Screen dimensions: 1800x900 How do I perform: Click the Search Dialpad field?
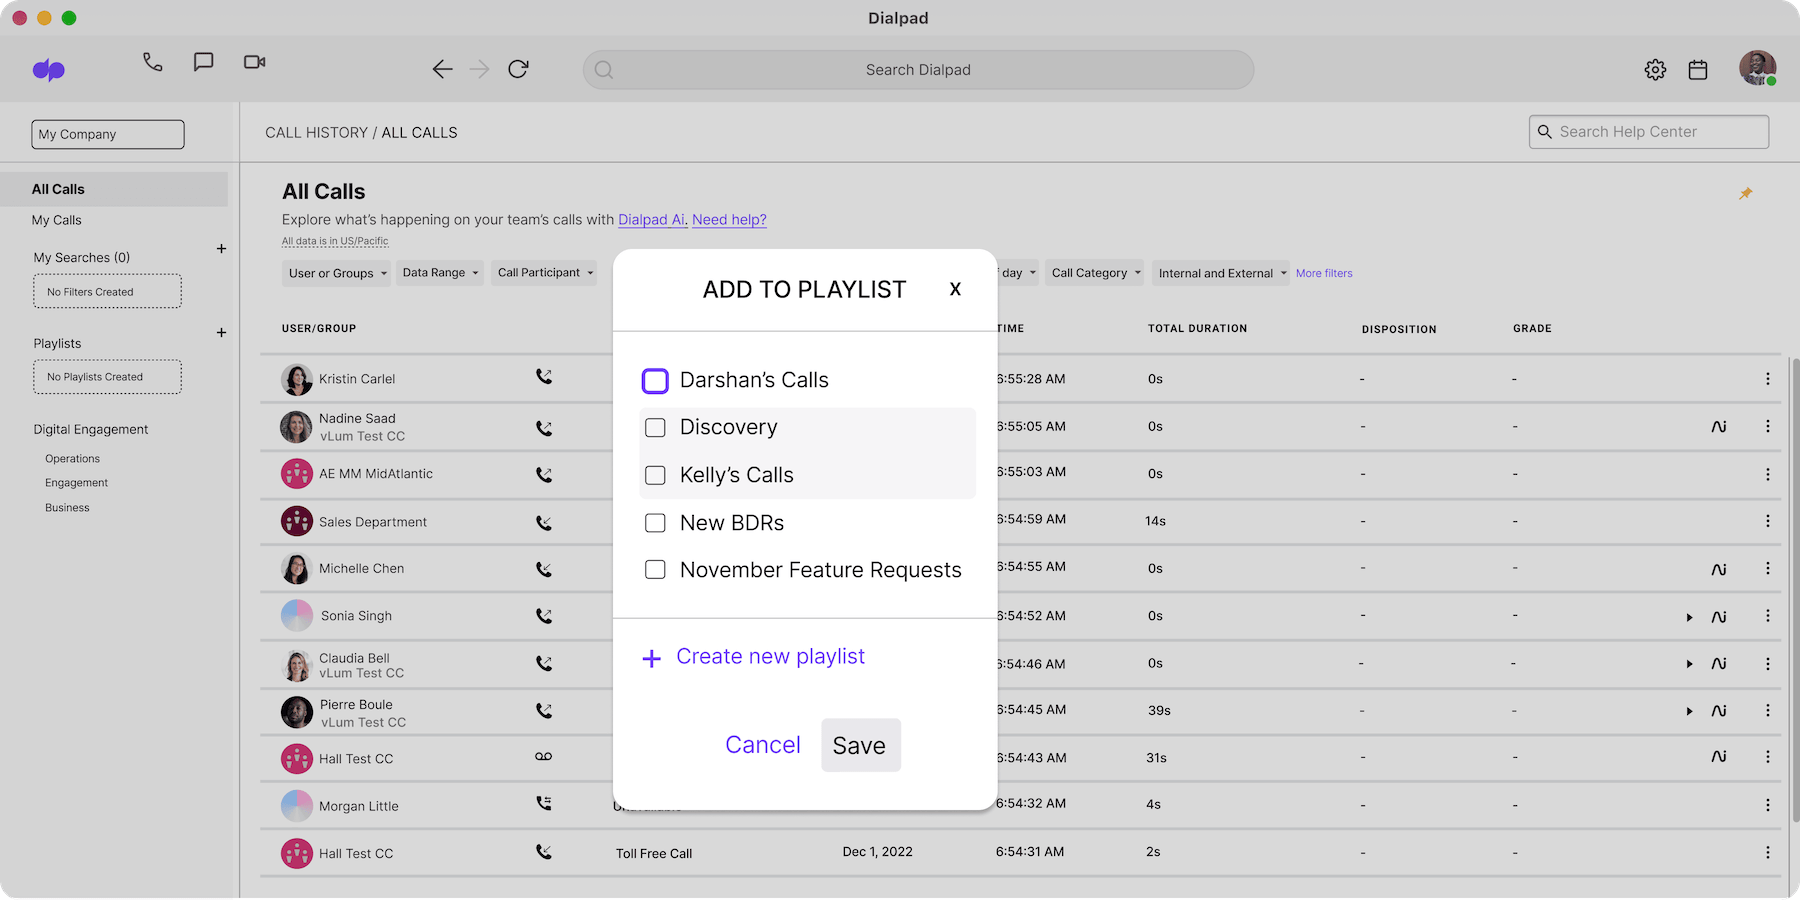(x=918, y=69)
